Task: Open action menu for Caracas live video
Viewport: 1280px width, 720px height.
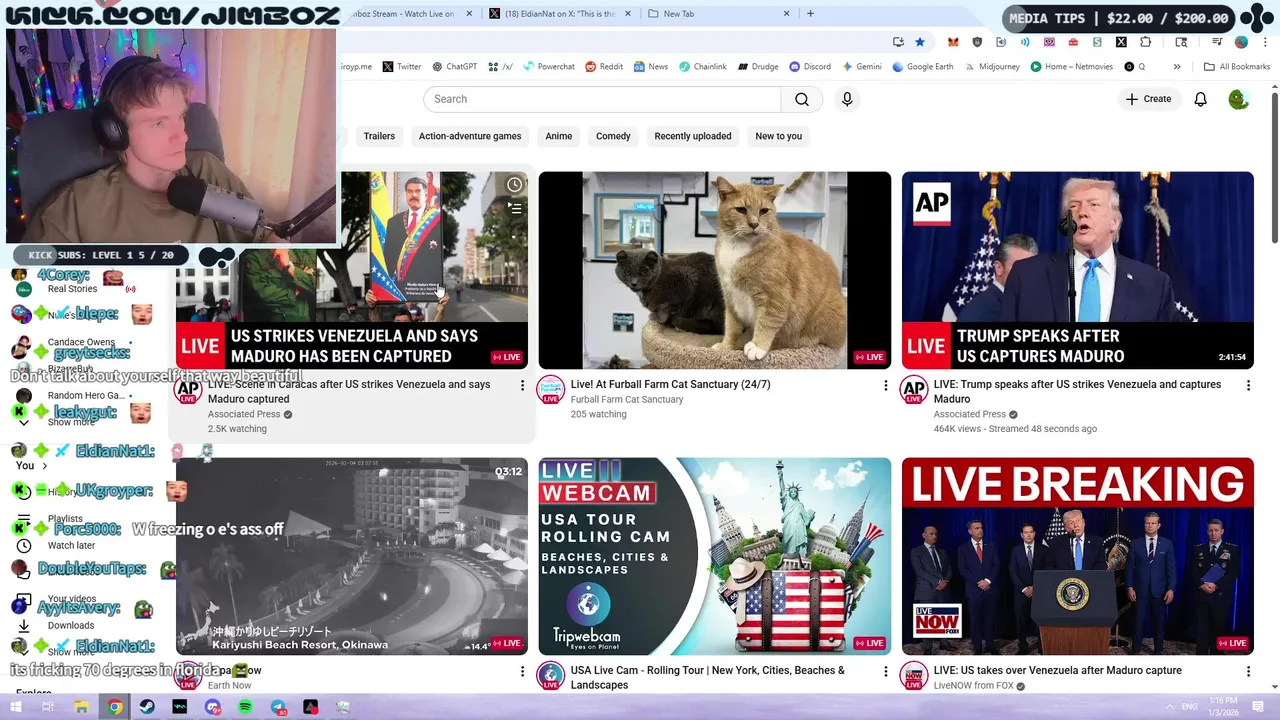Action: 522,385
